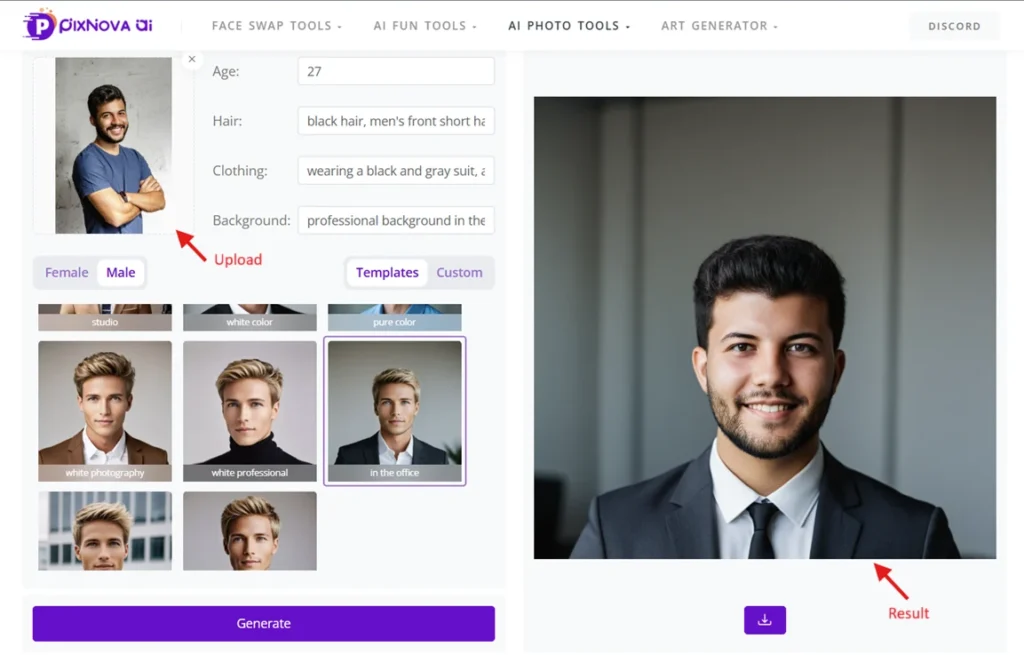Pick the "white professional" template thumbnail
Image resolution: width=1024 pixels, height=655 pixels.
250,410
